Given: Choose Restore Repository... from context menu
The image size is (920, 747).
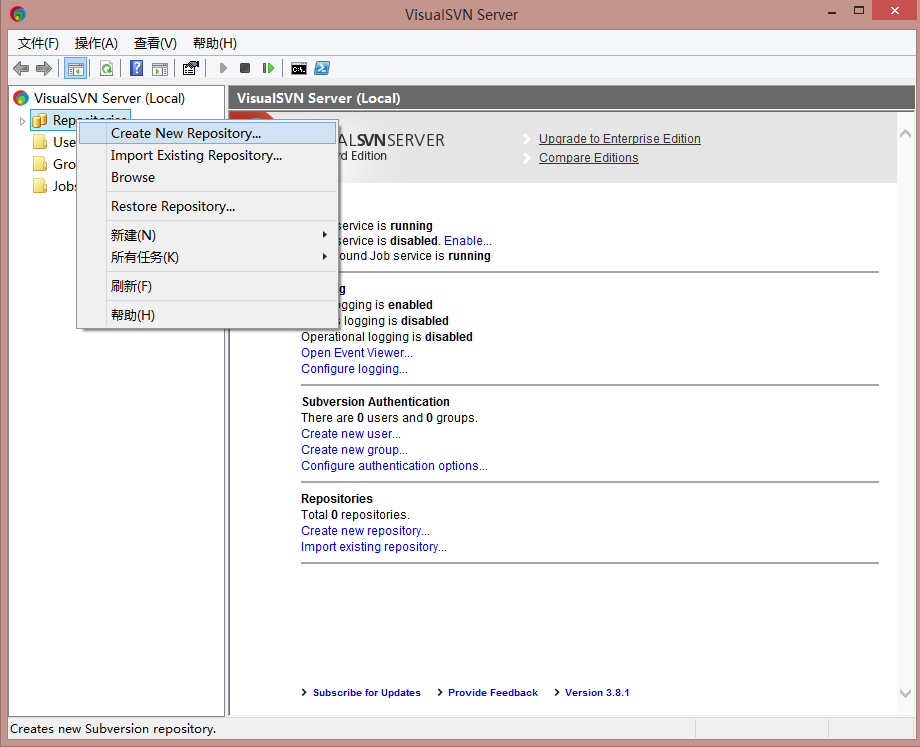Looking at the screenshot, I should [208, 207].
